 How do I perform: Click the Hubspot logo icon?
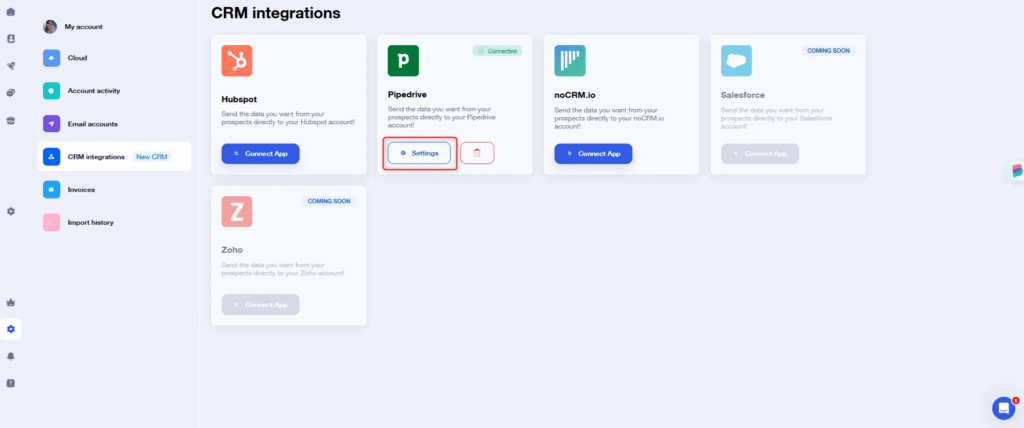(237, 61)
